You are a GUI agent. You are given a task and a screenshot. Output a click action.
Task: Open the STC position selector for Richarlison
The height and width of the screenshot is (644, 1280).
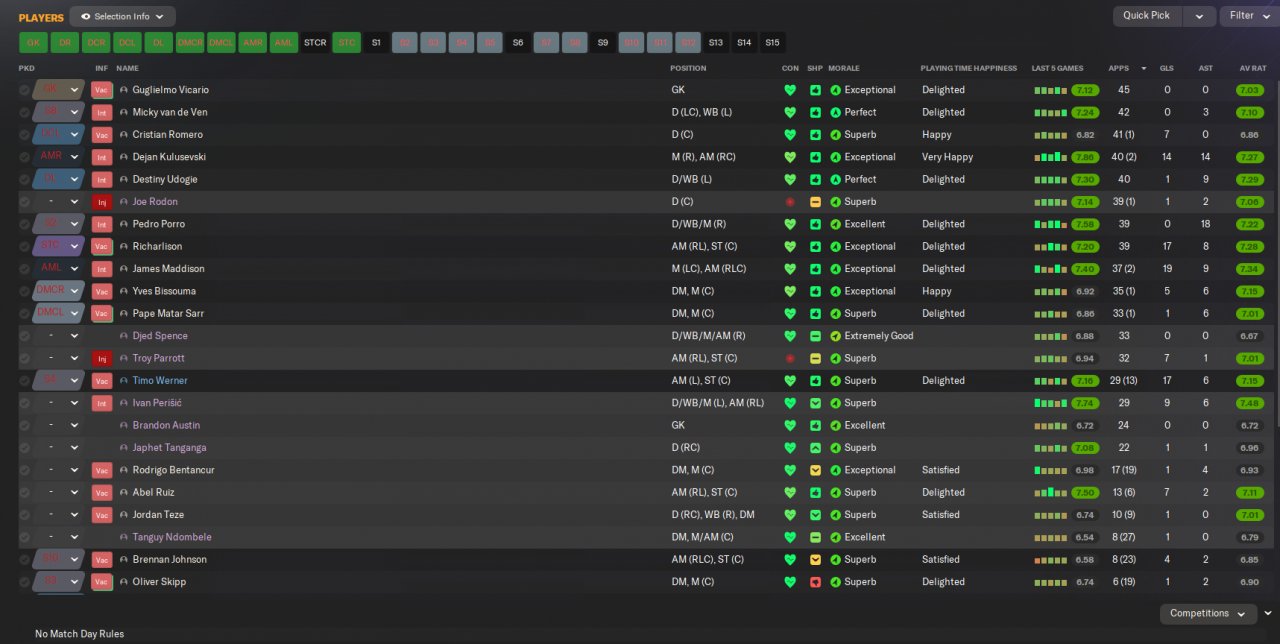[58, 246]
